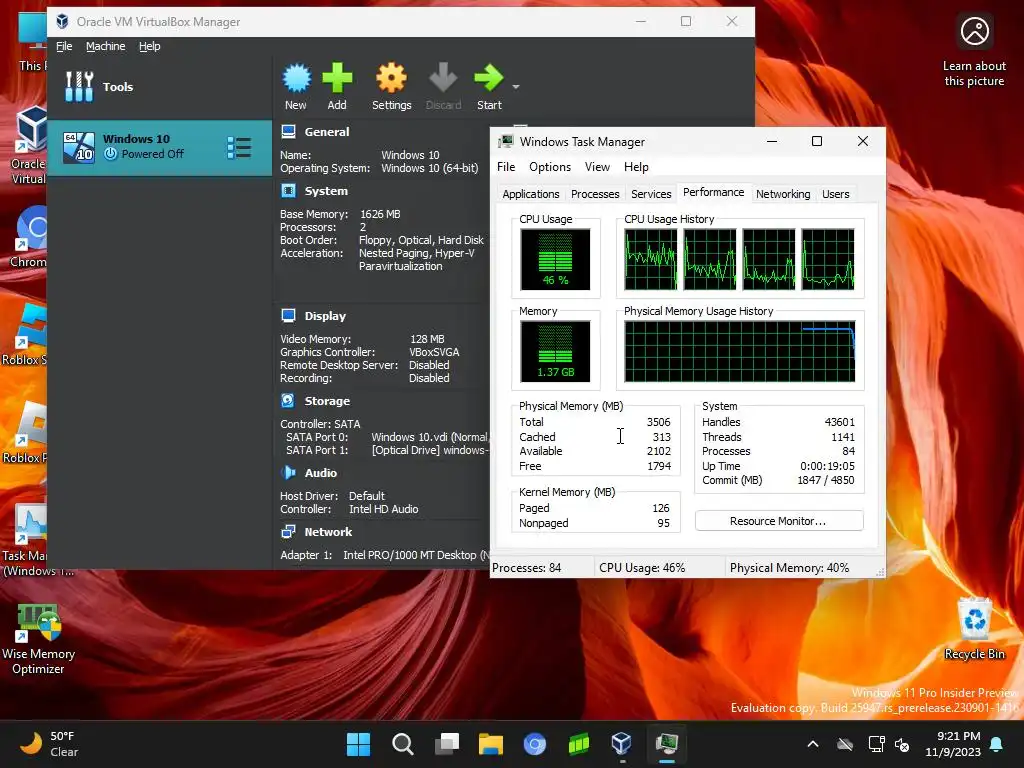The height and width of the screenshot is (768, 1024).
Task: Click the Display screen icon
Action: pos(288,315)
